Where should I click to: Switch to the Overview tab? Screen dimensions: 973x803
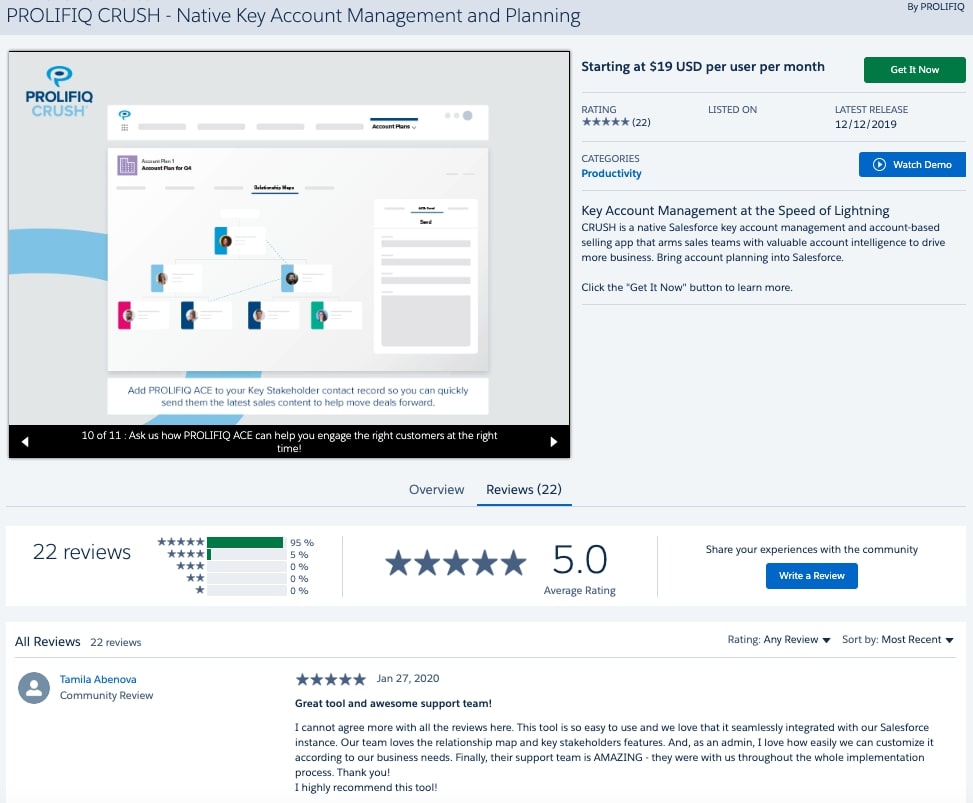point(436,490)
